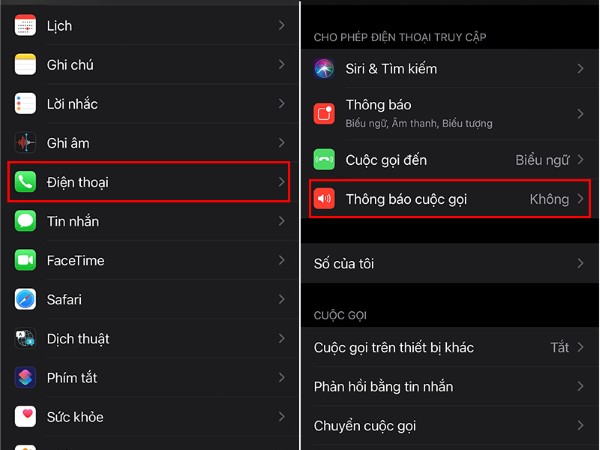Tap the Safari compass icon
Viewport: 600px width, 450px height.
click(25, 299)
